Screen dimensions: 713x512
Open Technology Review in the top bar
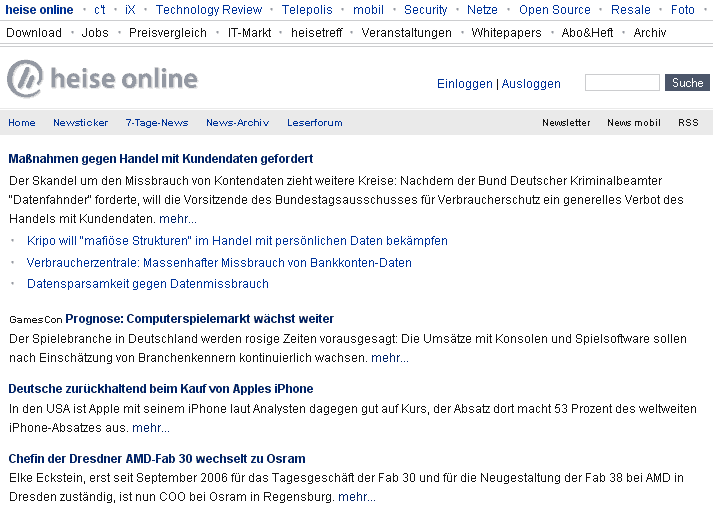pyautogui.click(x=209, y=10)
